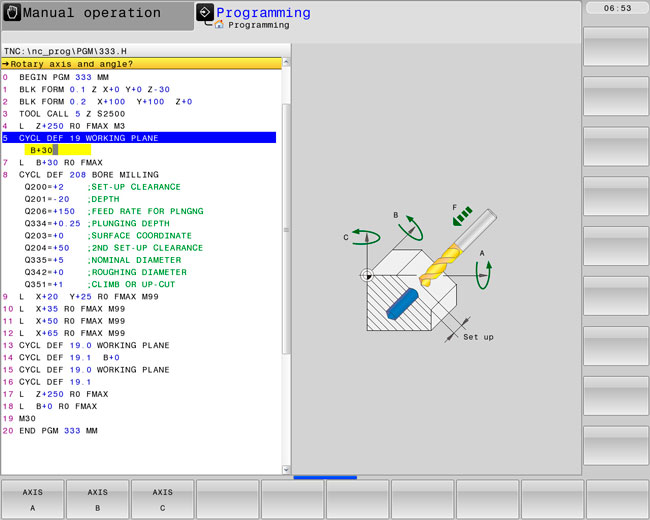Click the small Programming home icon

tap(219, 25)
